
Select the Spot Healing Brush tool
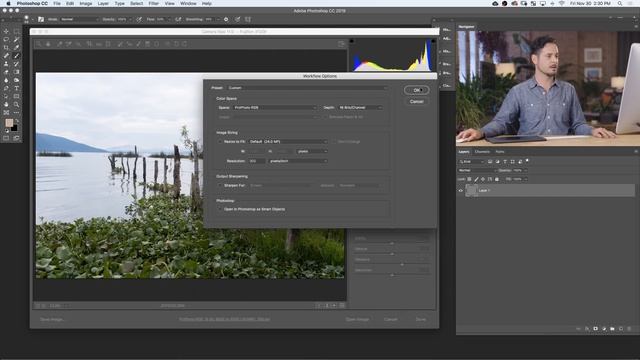(x=6, y=56)
